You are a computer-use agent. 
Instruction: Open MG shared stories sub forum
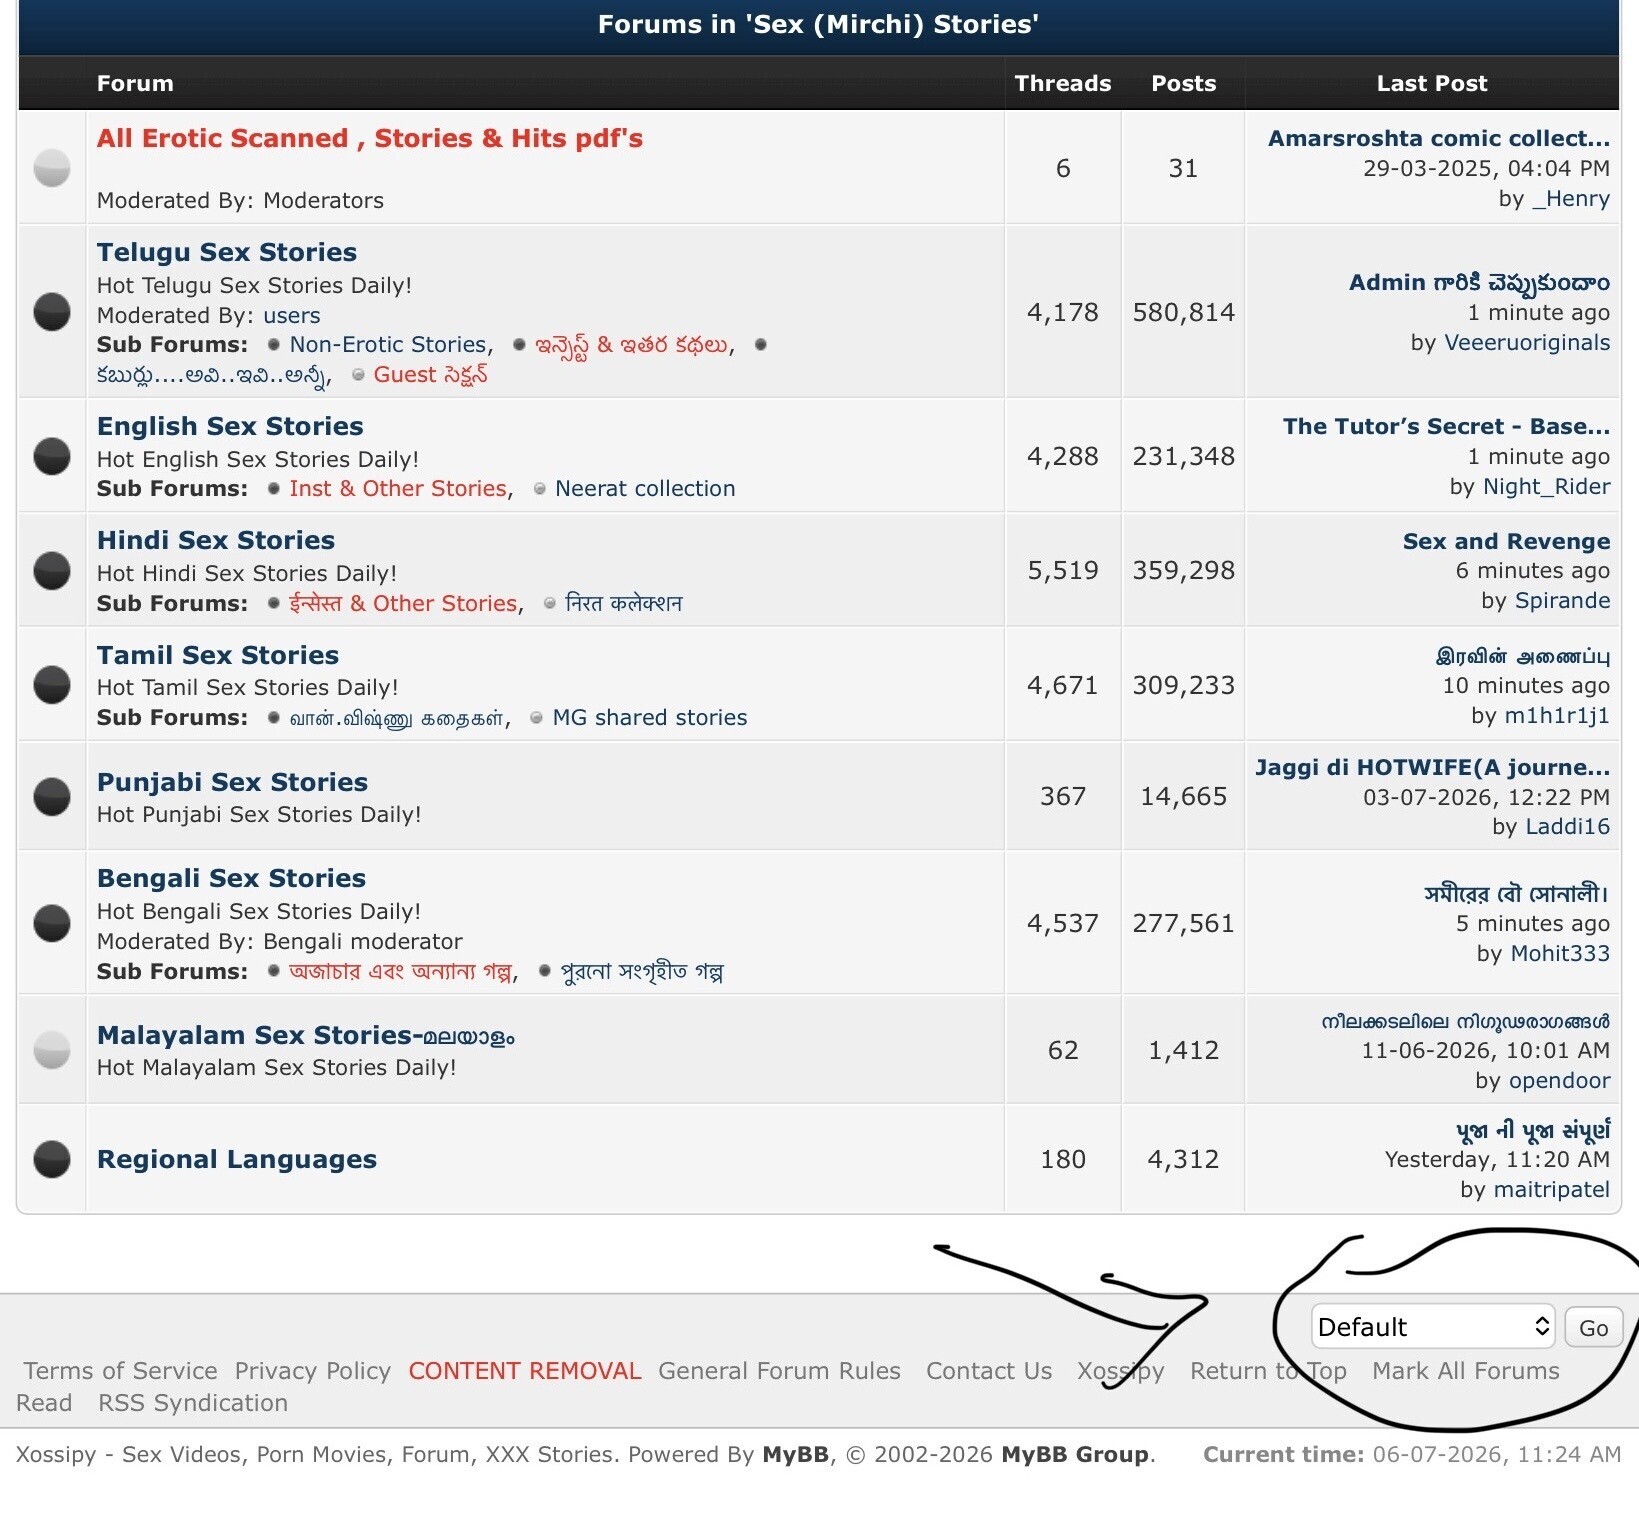pos(650,718)
